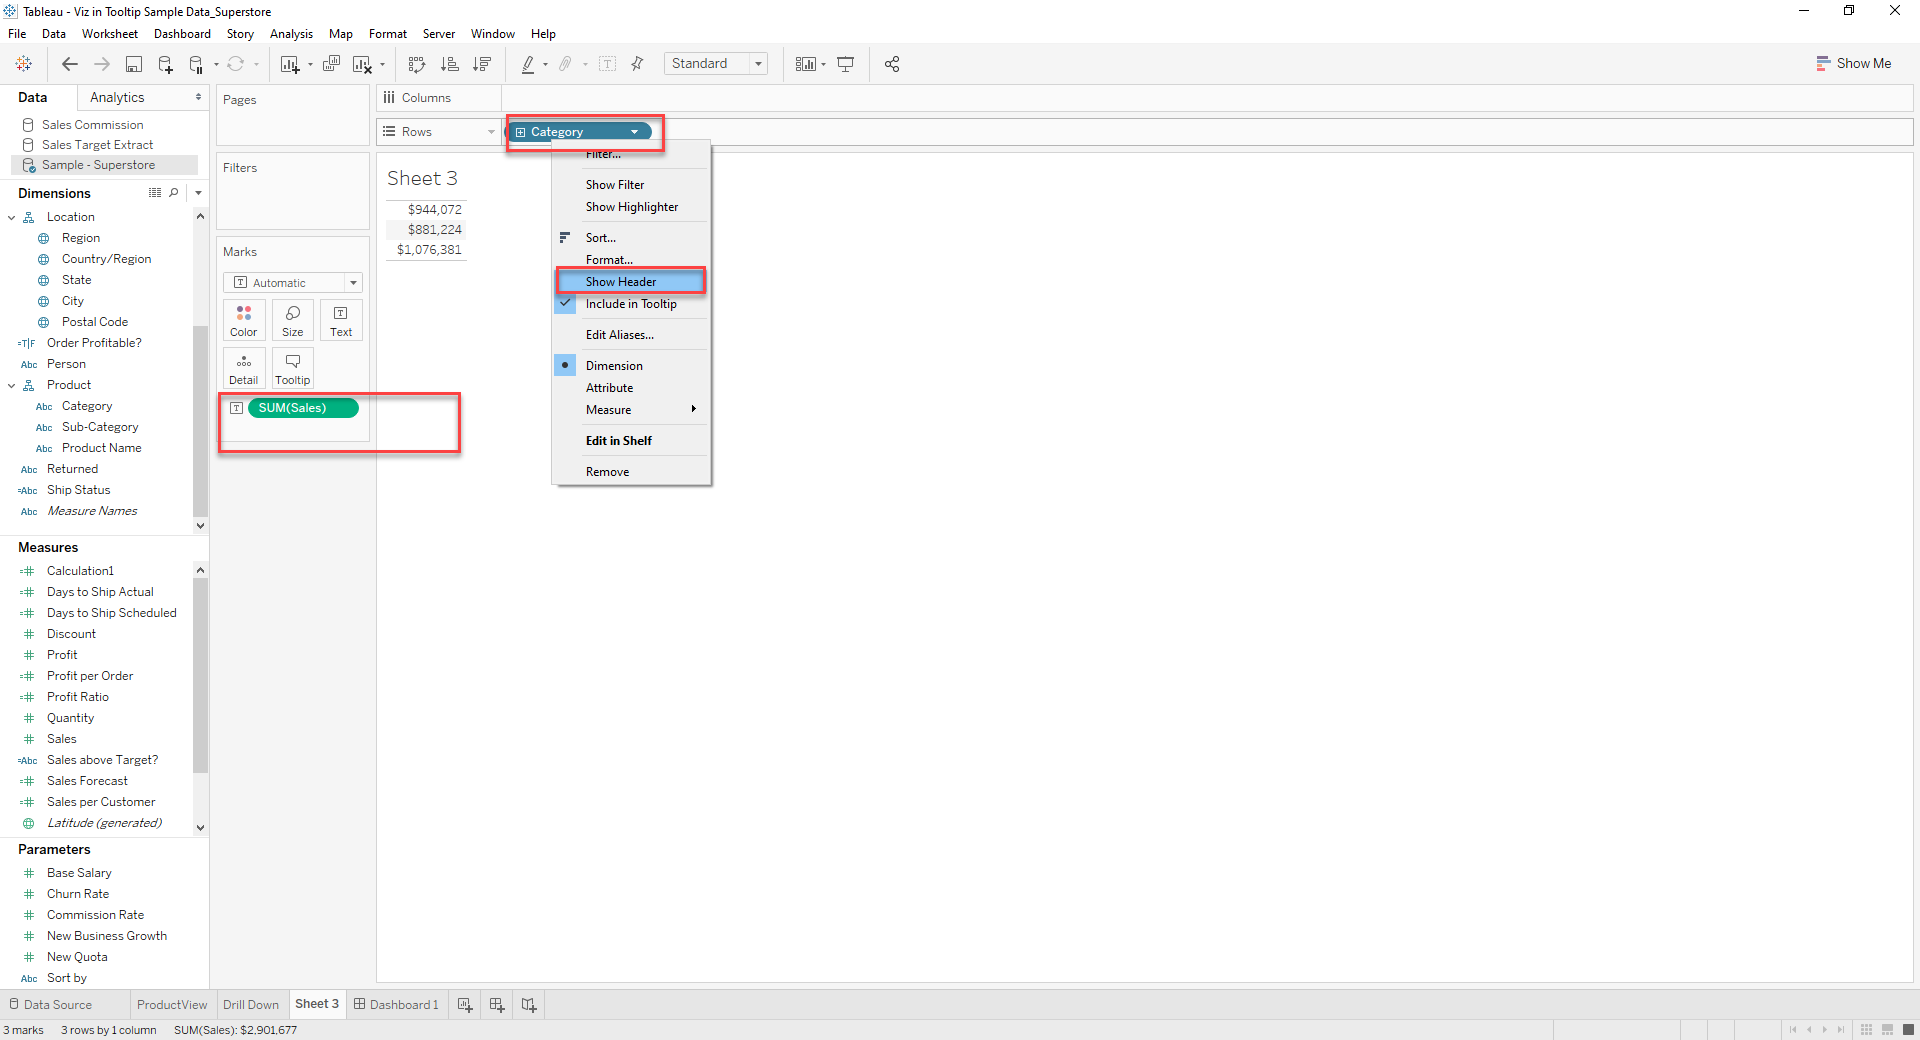Open the Standard fit dropdown

[759, 64]
